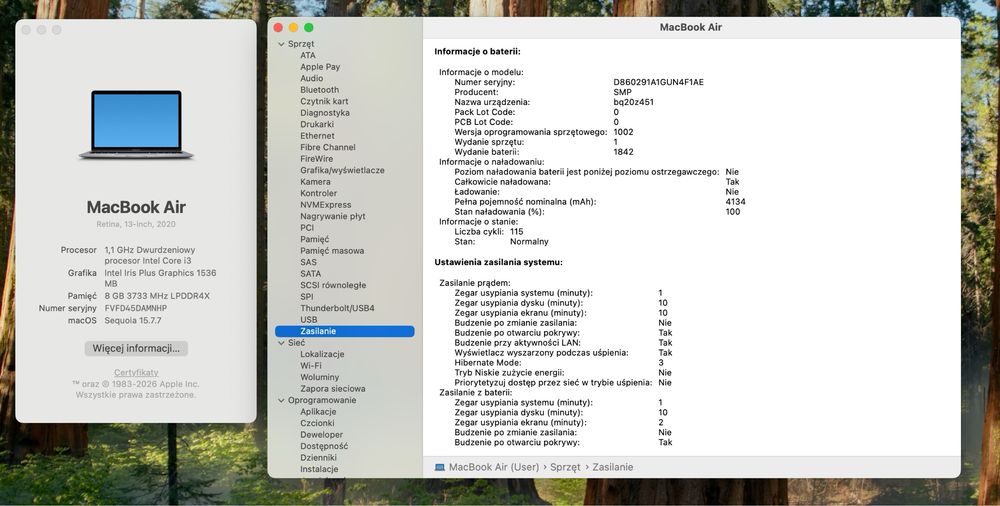Click the green zoom window button

(309, 27)
